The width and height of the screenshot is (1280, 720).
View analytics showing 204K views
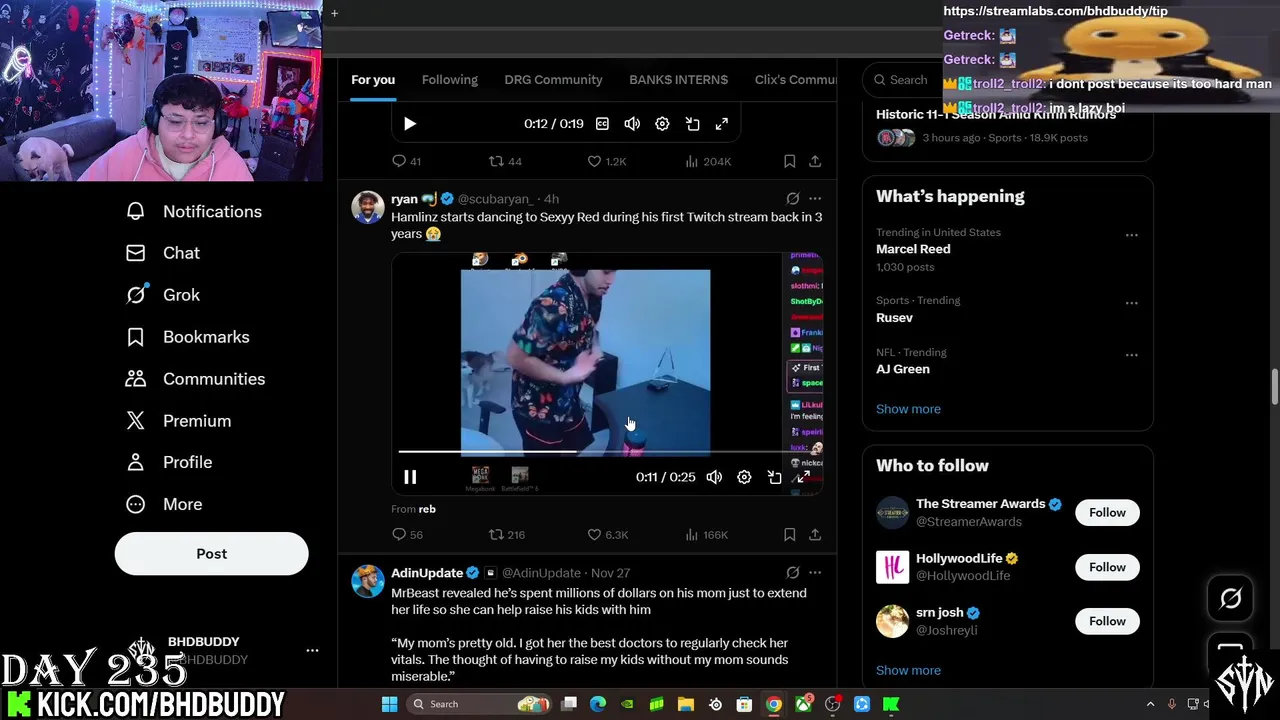(707, 161)
